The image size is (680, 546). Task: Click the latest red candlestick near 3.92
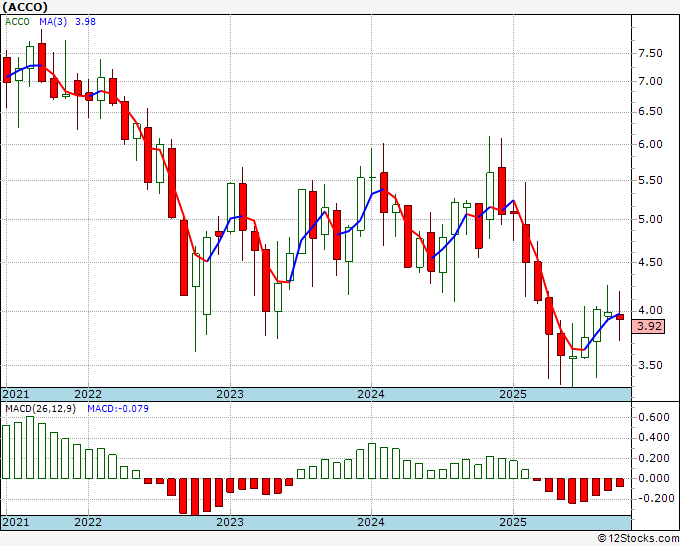click(620, 317)
